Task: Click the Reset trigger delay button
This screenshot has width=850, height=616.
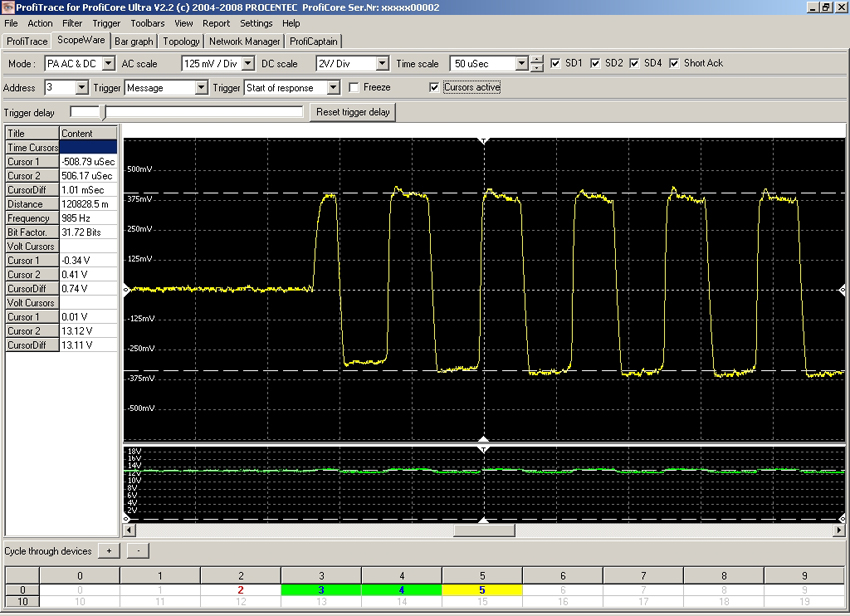Action: (353, 112)
